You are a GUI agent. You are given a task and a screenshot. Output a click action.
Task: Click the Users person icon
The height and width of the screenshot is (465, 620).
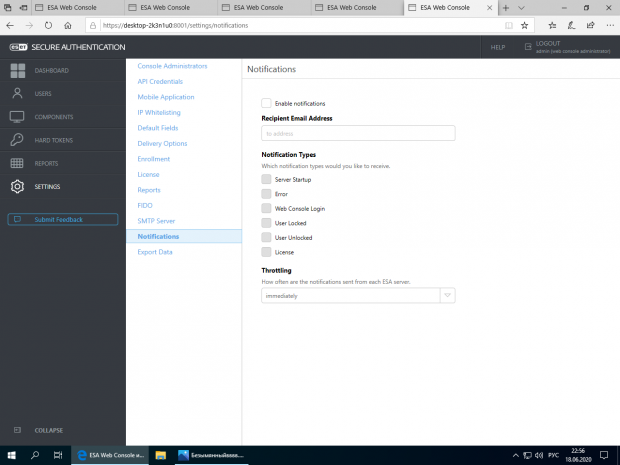click(17, 93)
